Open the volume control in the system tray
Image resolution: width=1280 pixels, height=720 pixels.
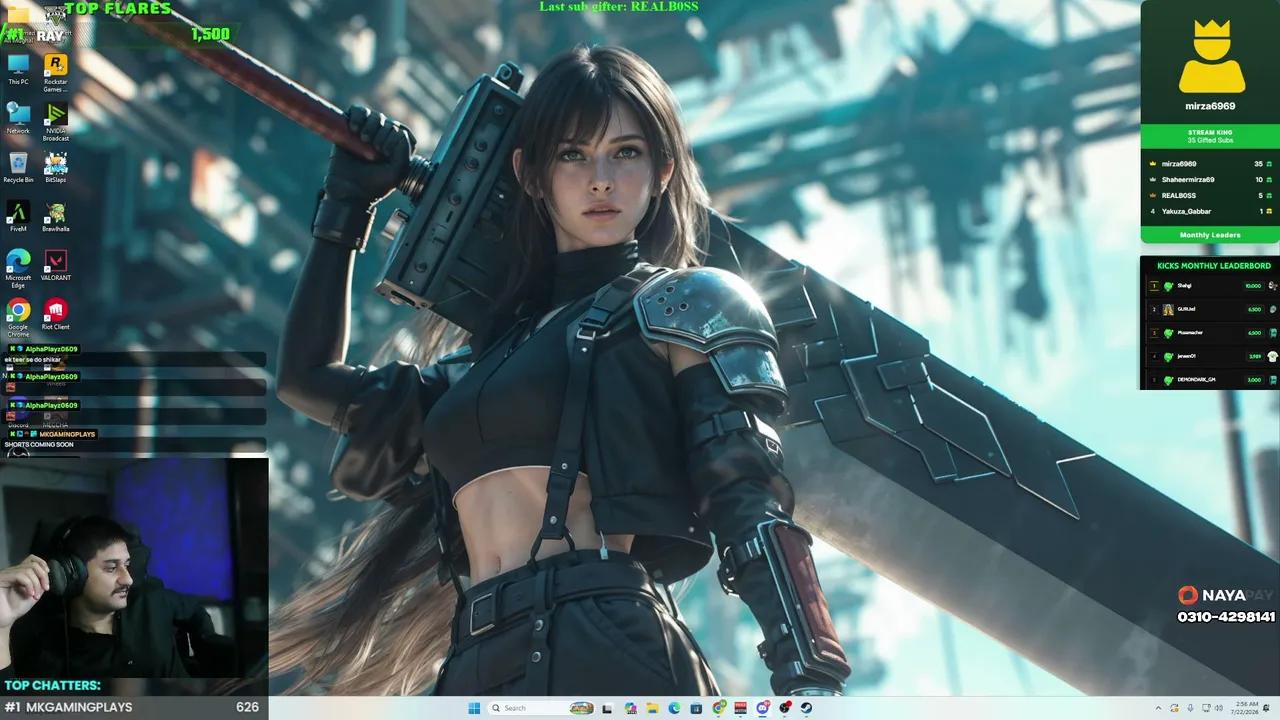click(1218, 708)
